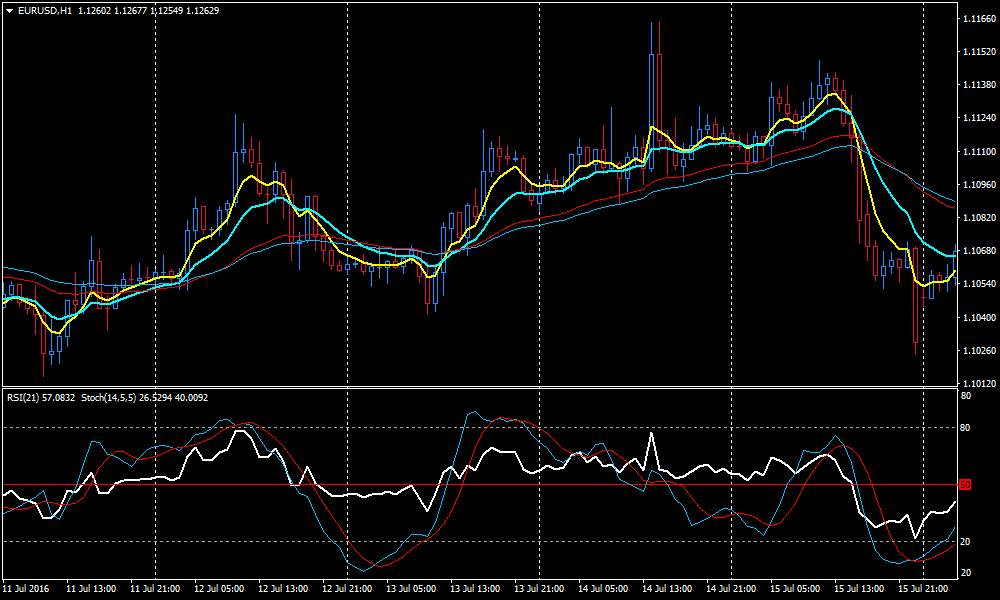Click the EURUSD,H1 symbol label

[x=45, y=10]
